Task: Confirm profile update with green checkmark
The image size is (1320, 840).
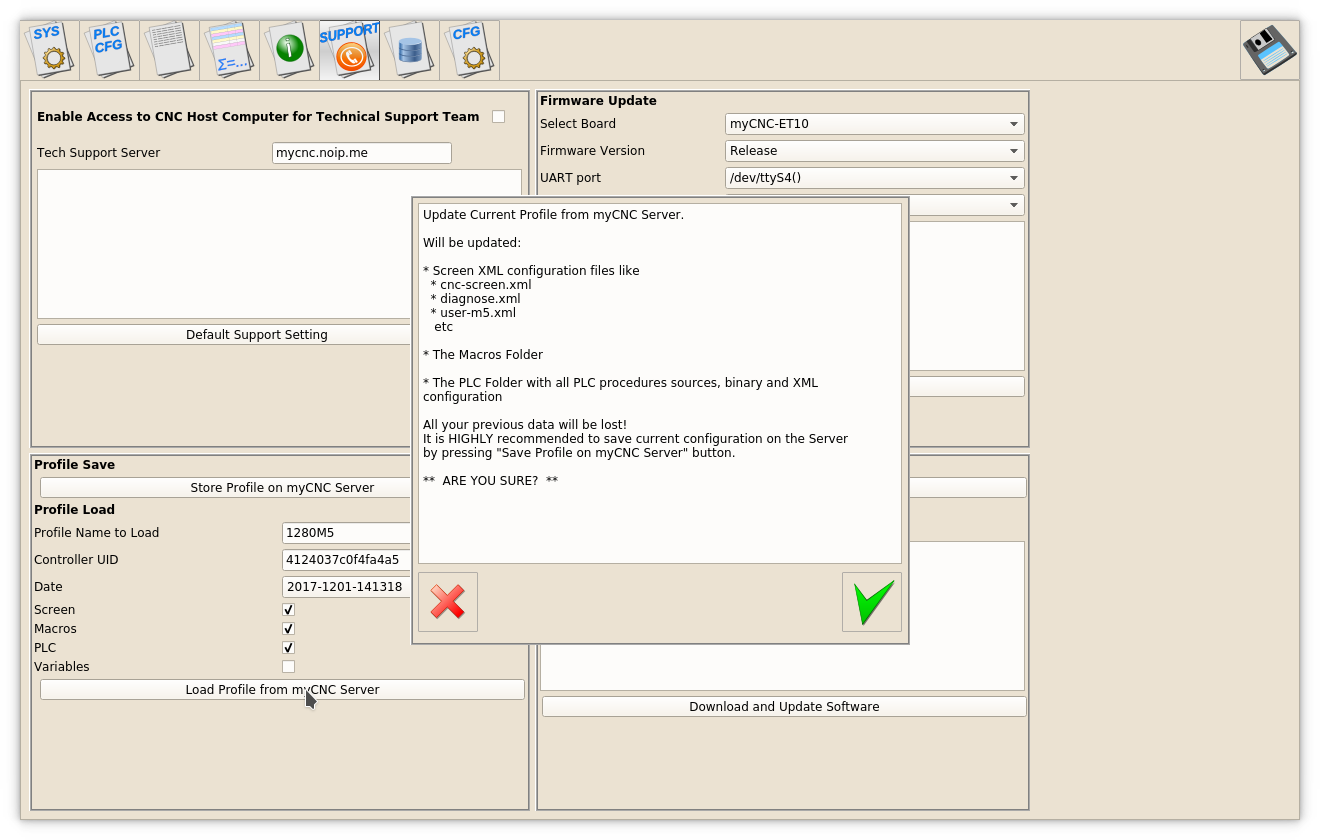Action: coord(872,602)
